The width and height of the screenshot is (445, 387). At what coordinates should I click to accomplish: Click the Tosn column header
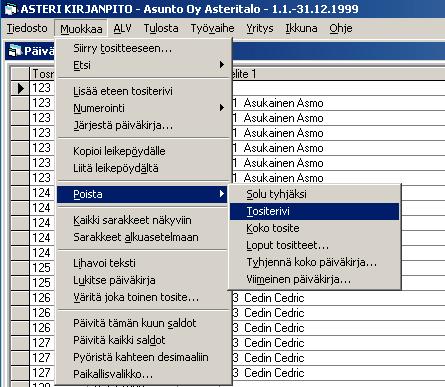(42, 74)
